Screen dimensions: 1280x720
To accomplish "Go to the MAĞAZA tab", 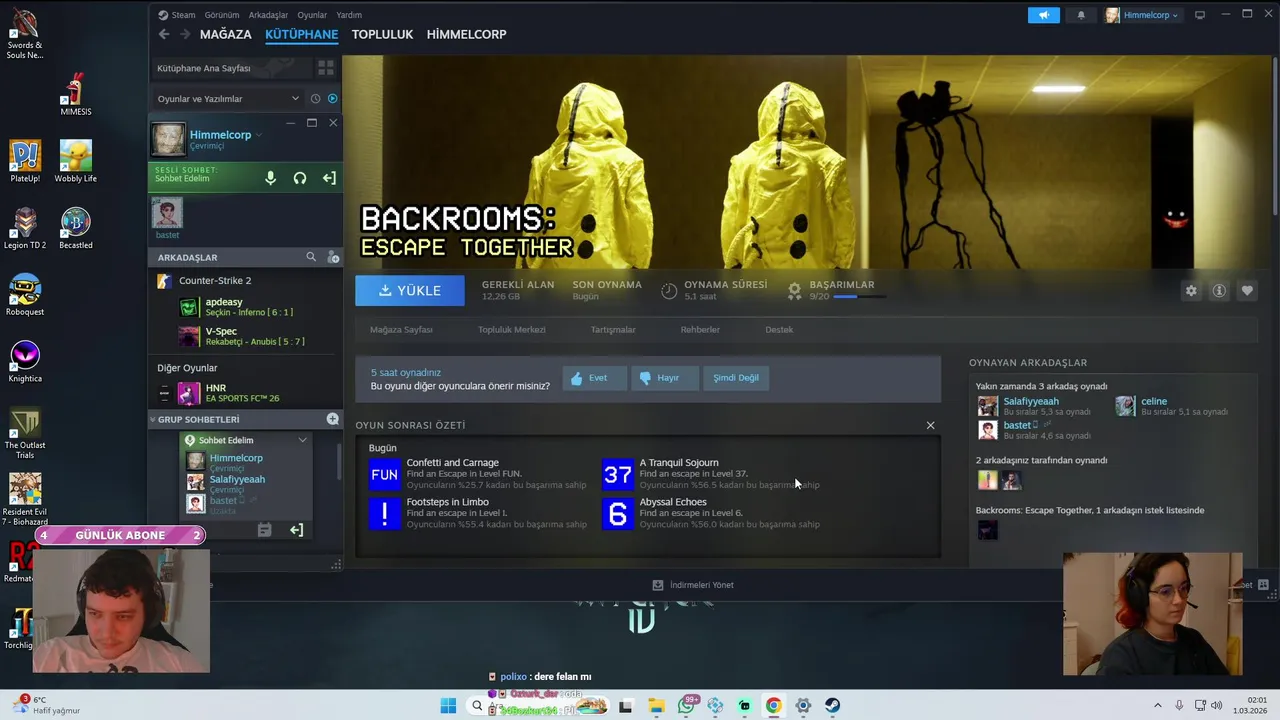I will point(226,34).
